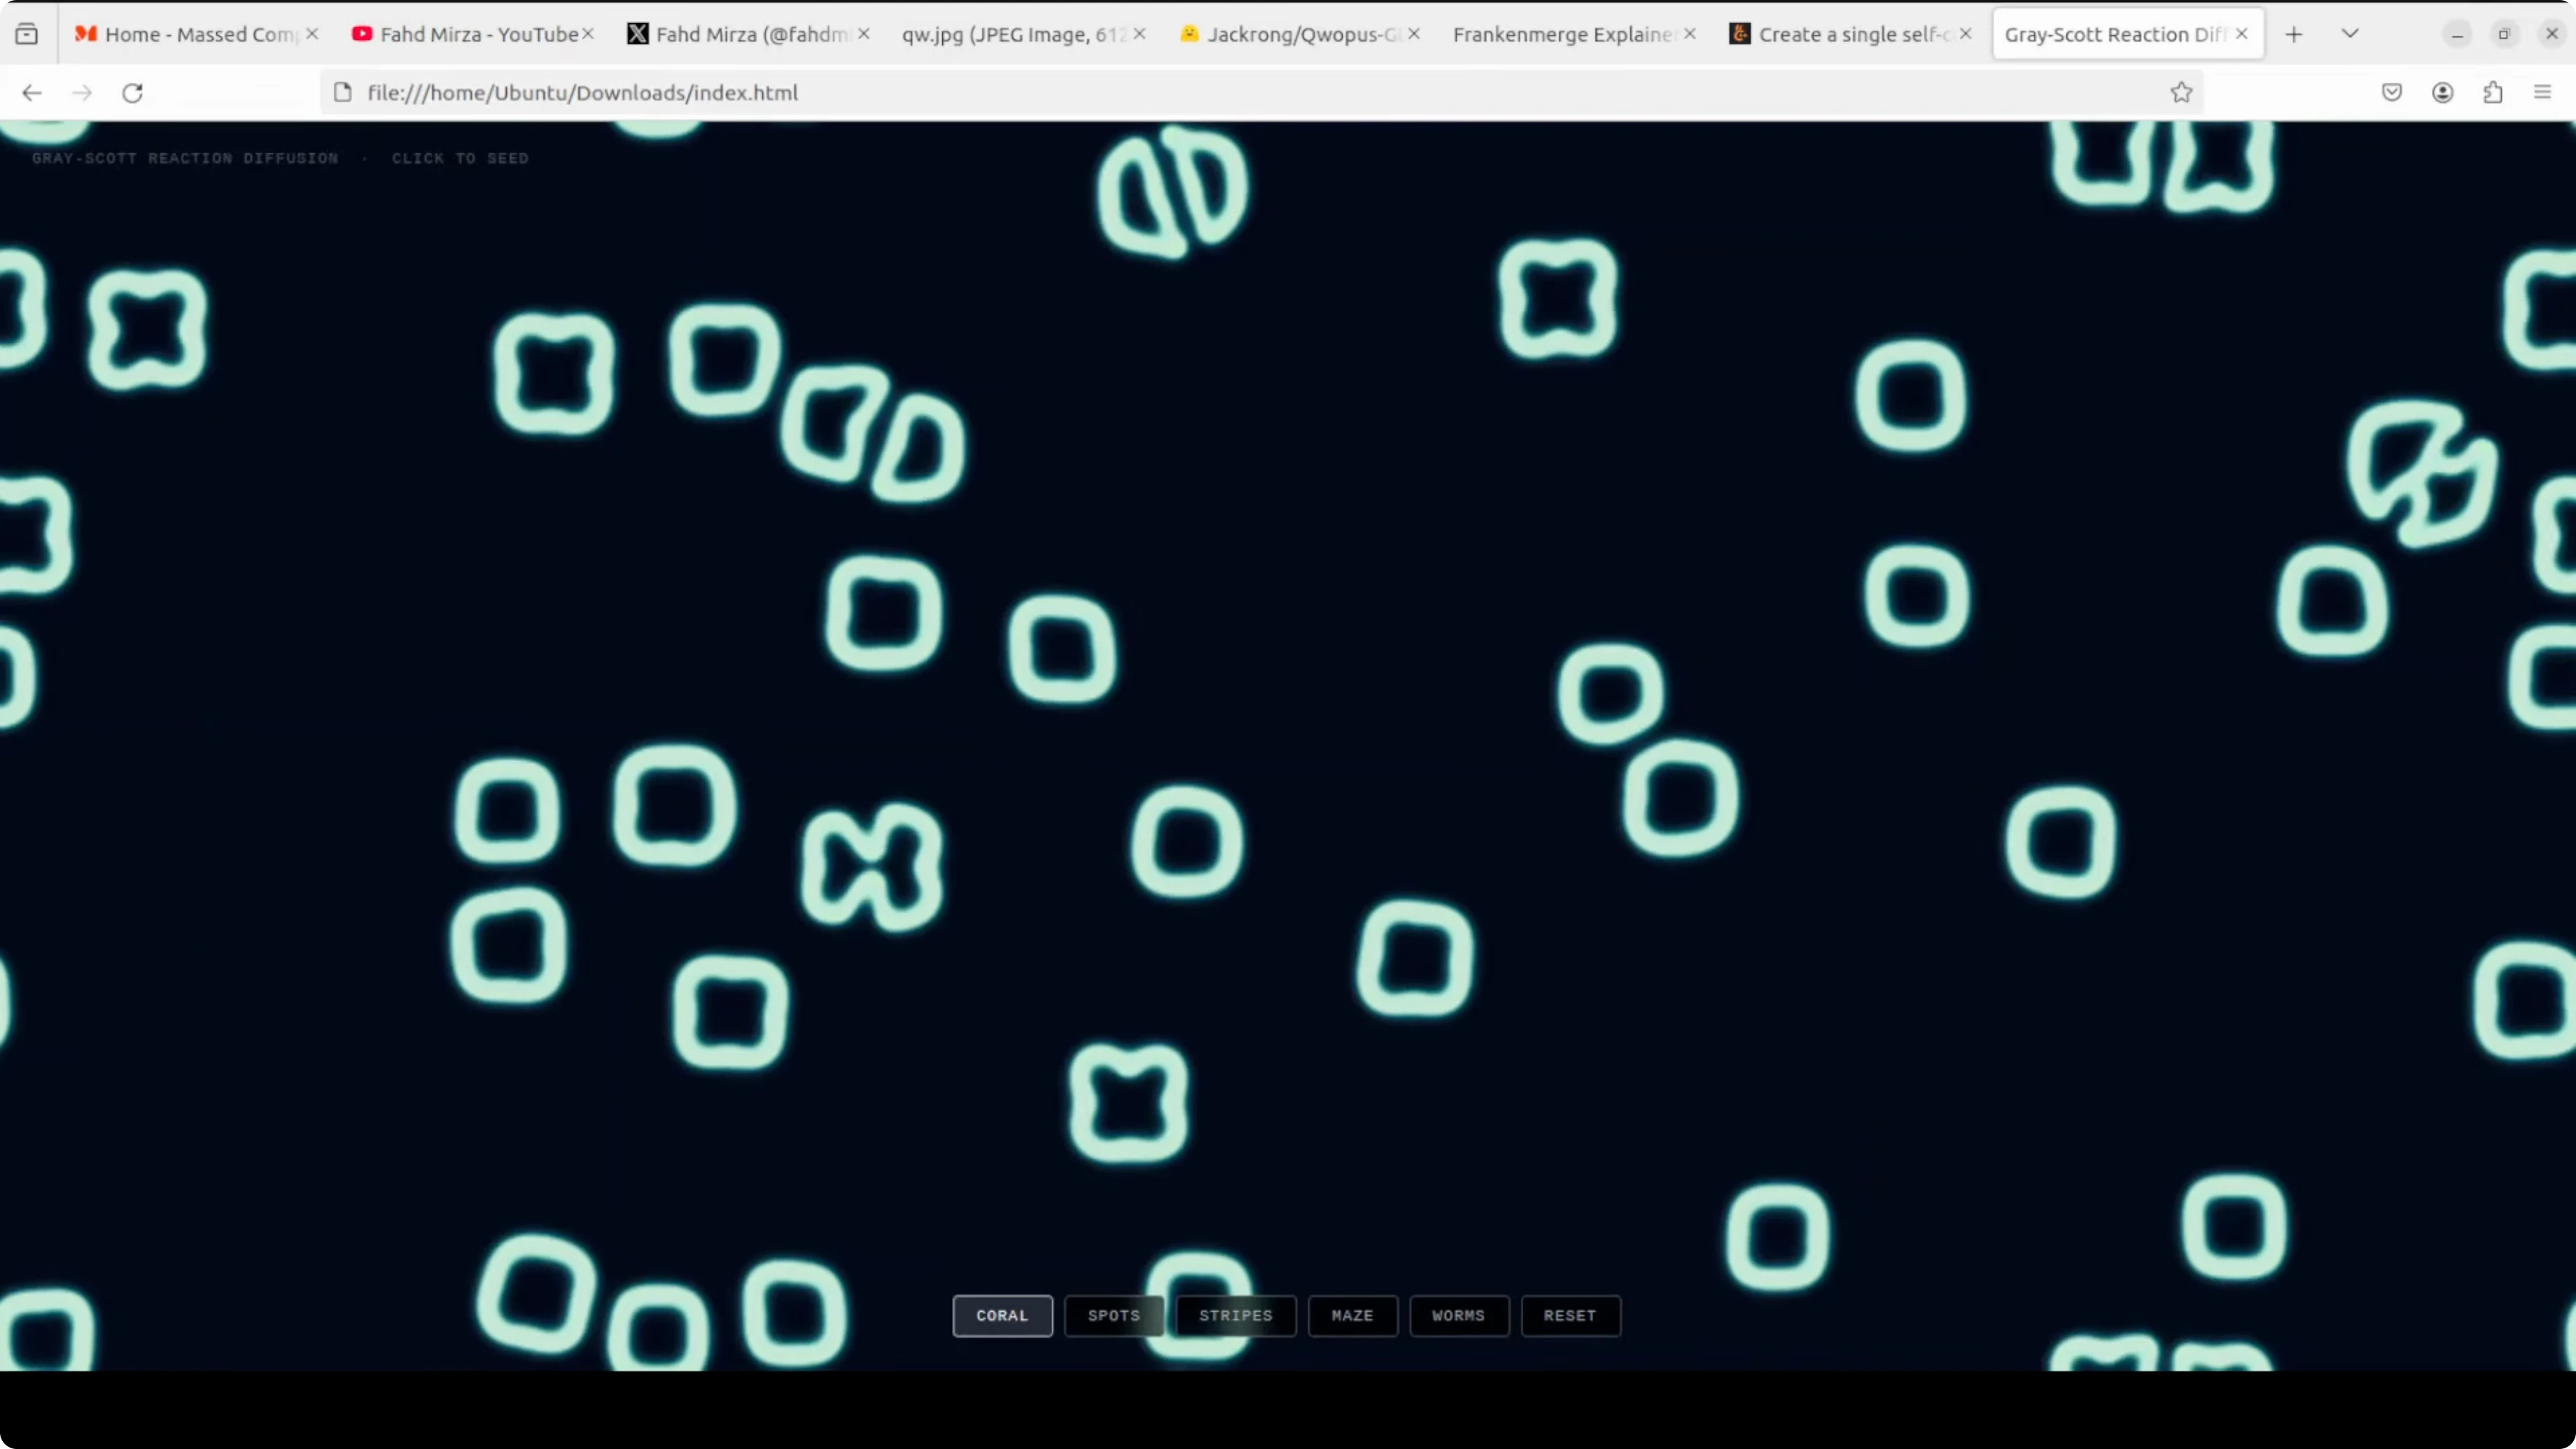The width and height of the screenshot is (2576, 1449).
Task: Open the extensions puzzle icon
Action: pyautogui.click(x=2493, y=93)
